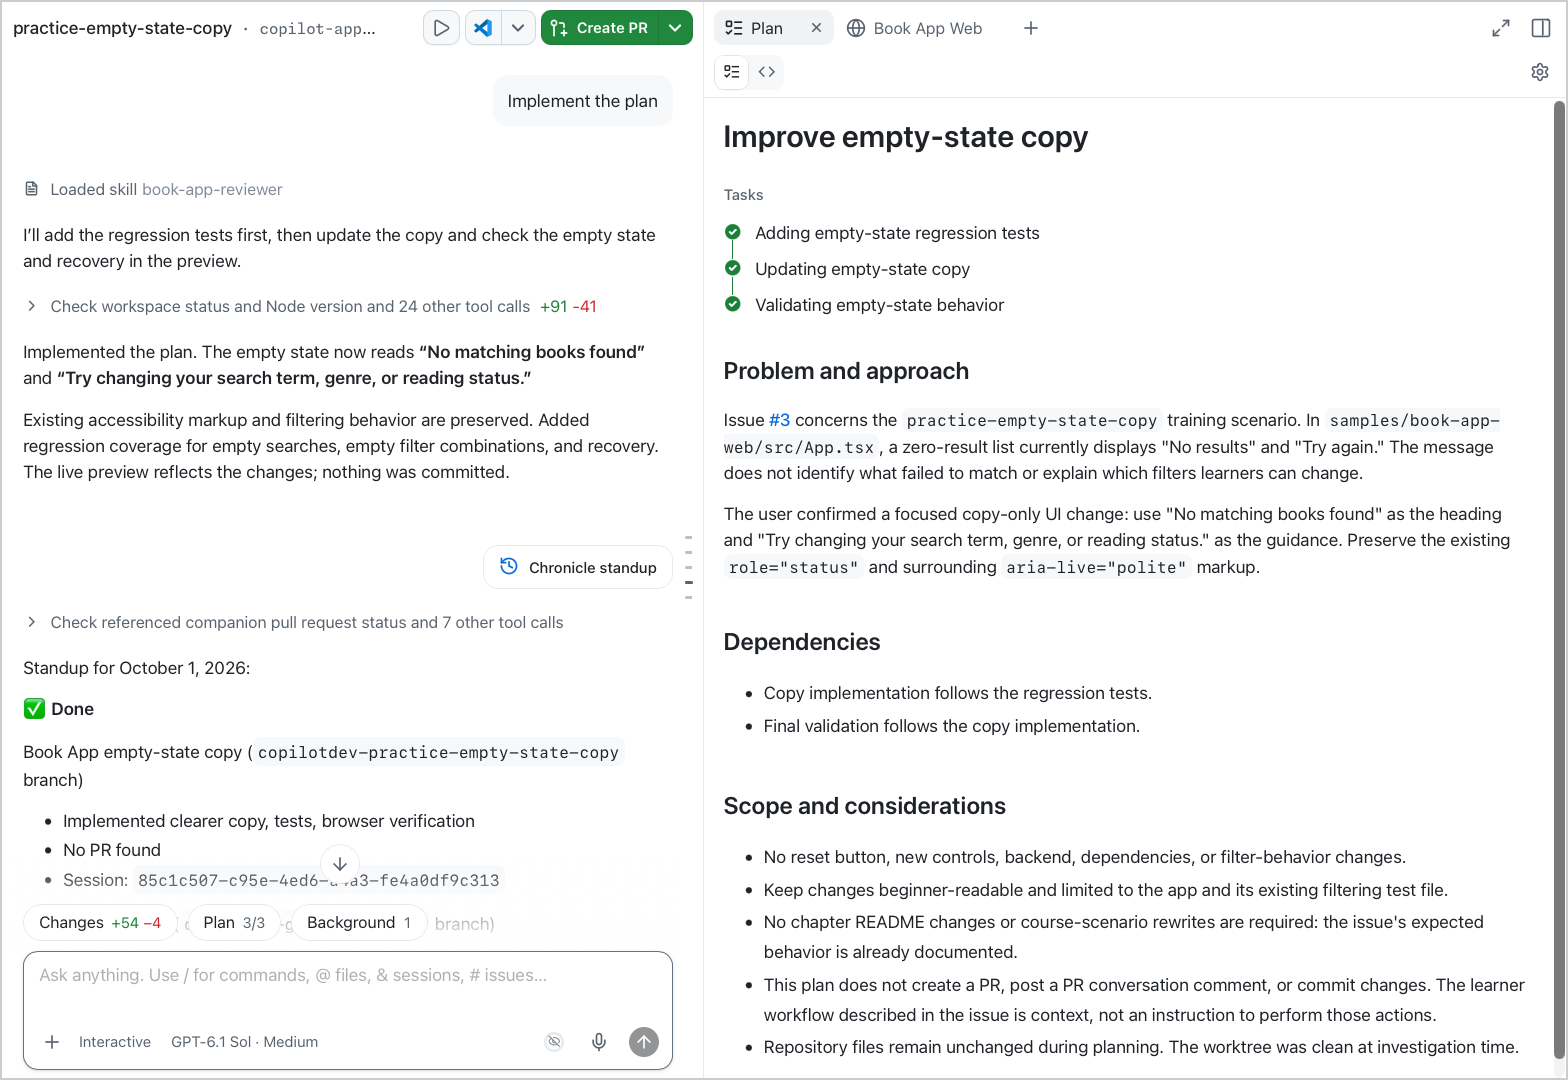Screen dimensions: 1568x1080
Task: Click the run play icon in header
Action: coord(441,28)
